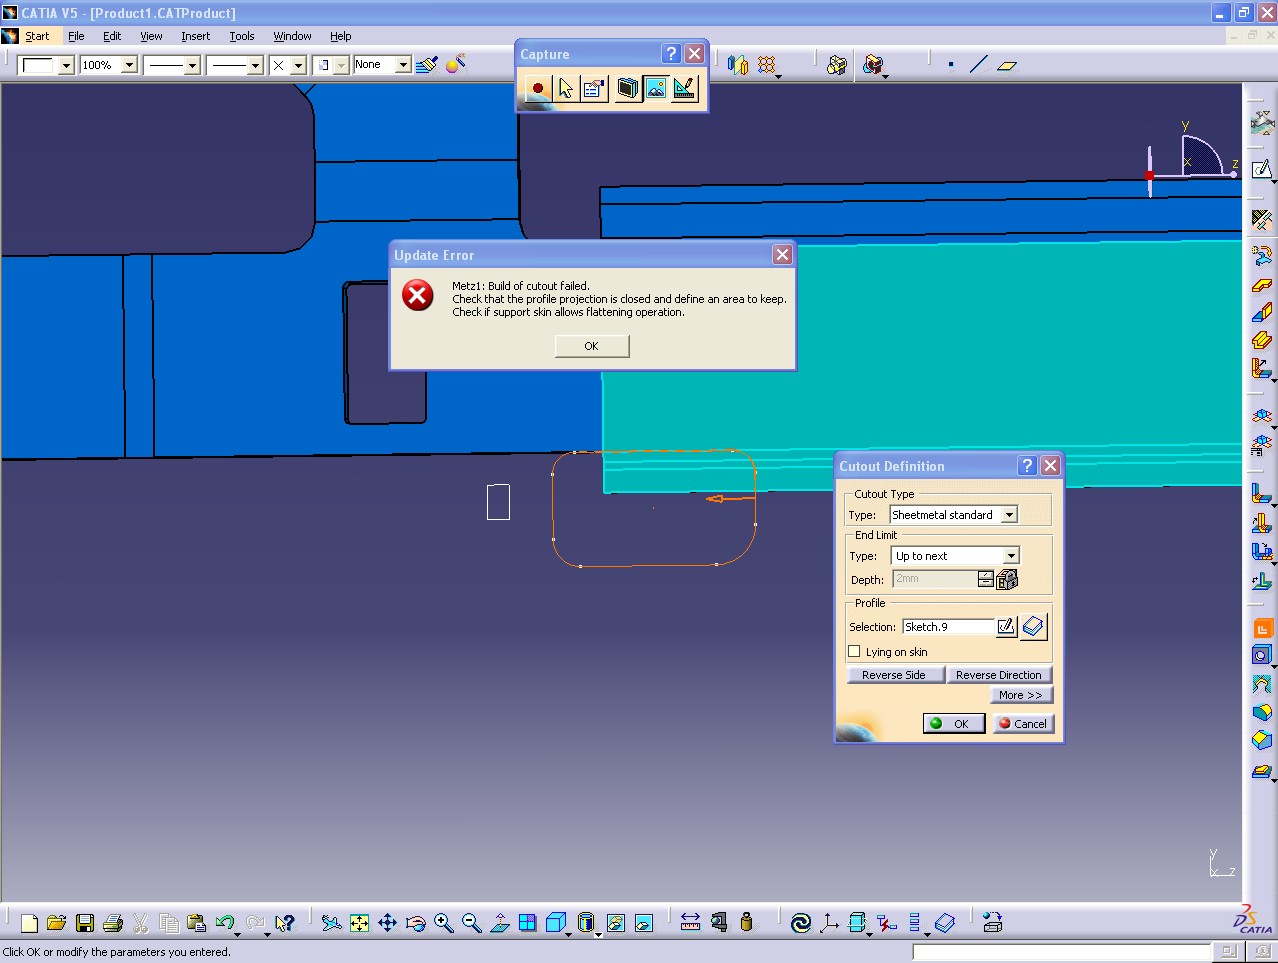Open the Edit menu
This screenshot has width=1278, height=963.
112,36
